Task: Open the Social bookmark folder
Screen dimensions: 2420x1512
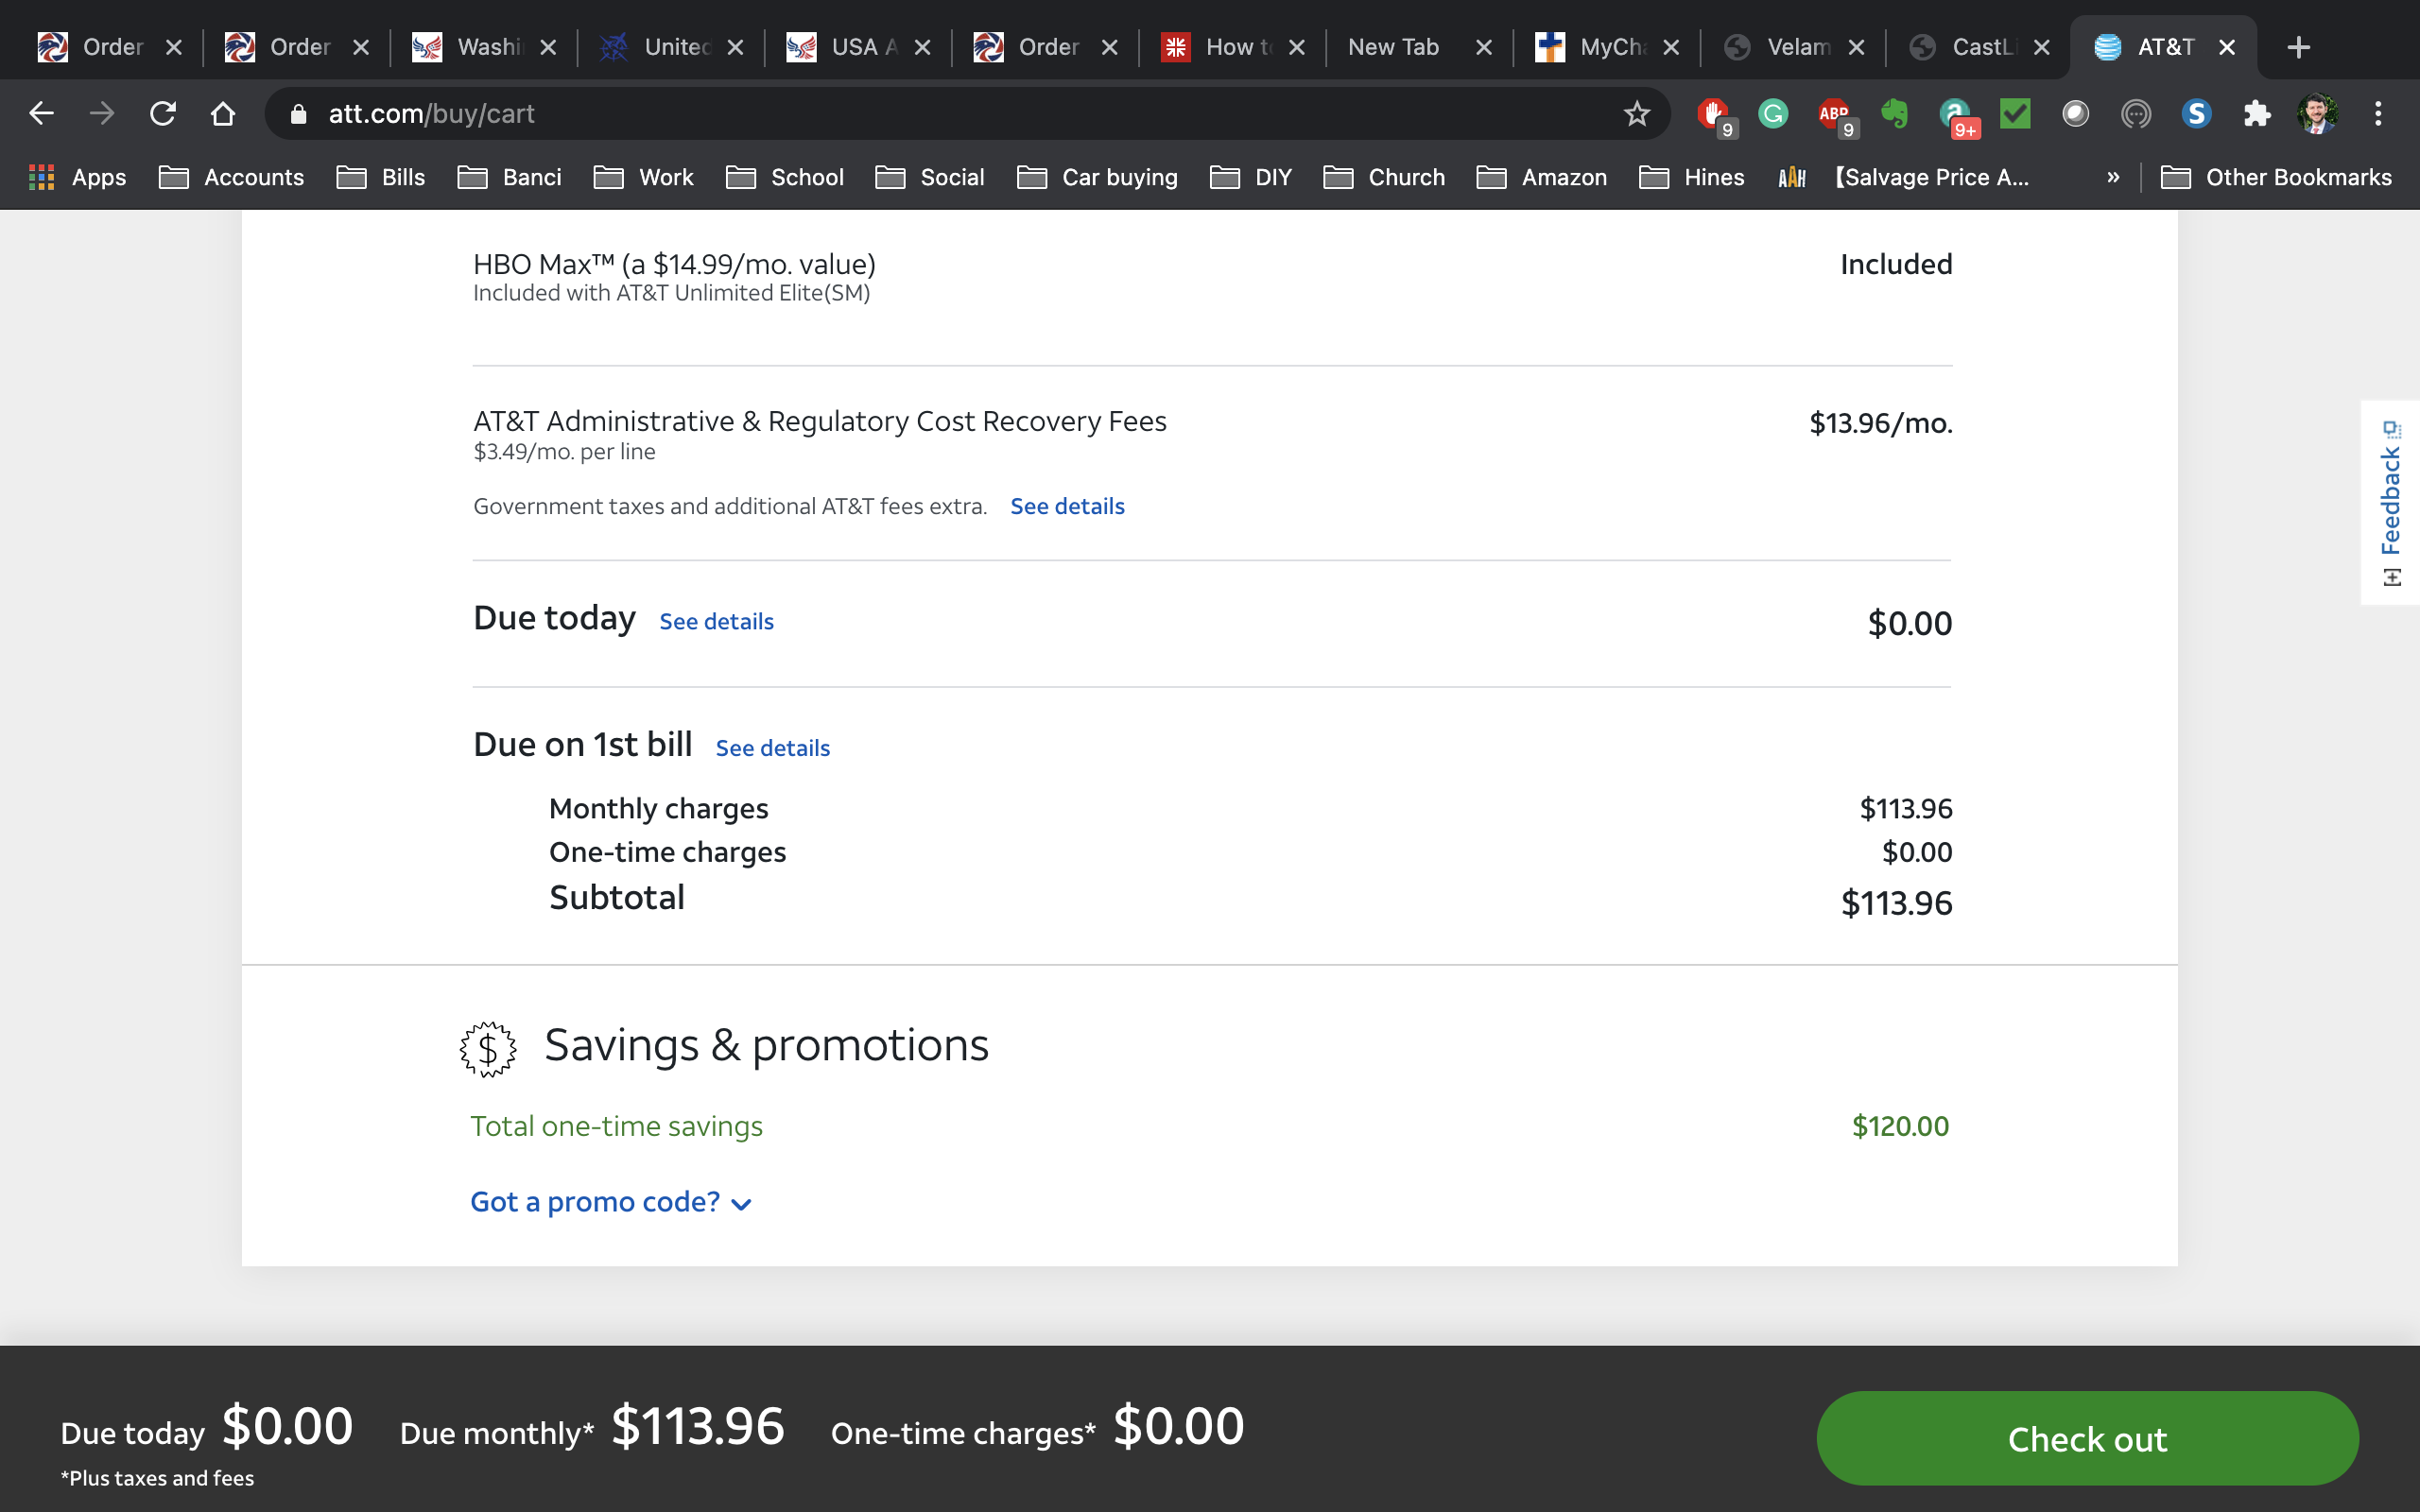Action: click(x=929, y=177)
